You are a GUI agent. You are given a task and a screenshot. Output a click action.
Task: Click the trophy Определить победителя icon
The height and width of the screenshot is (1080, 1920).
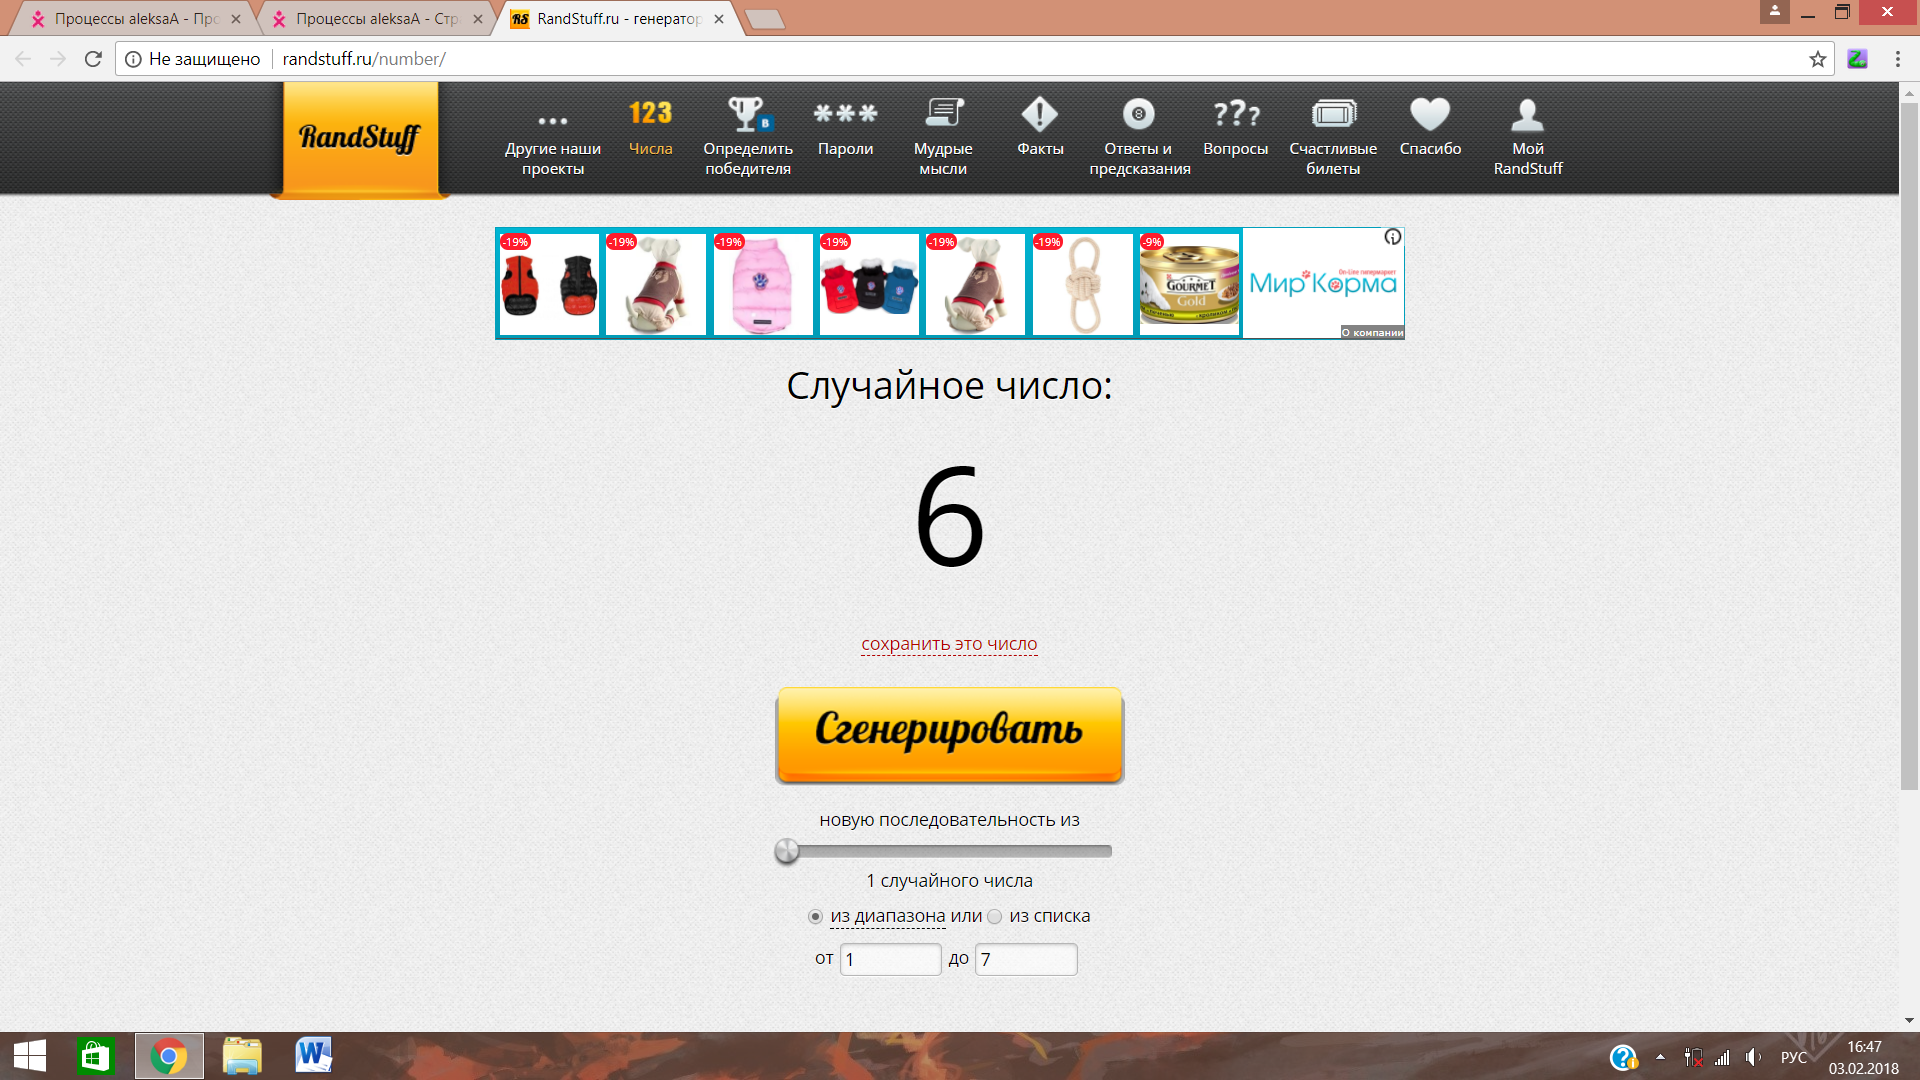point(747,114)
